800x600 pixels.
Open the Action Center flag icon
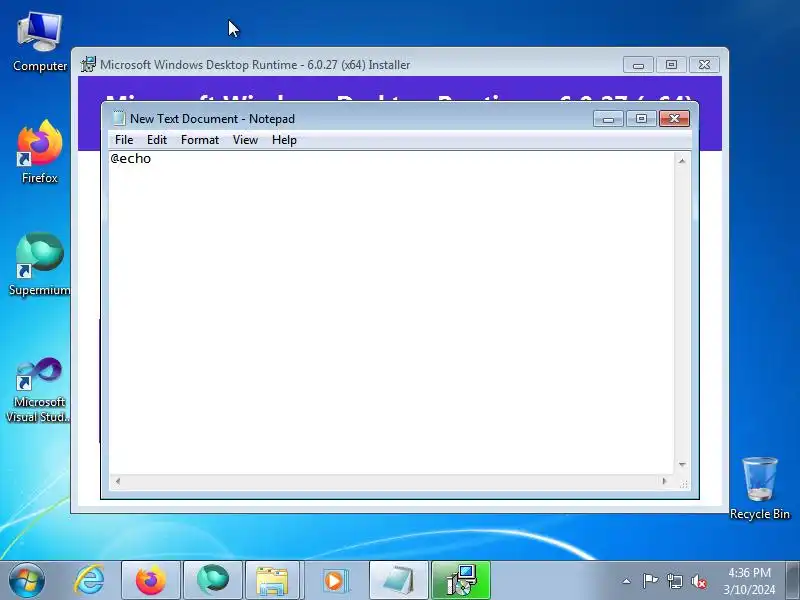click(650, 581)
